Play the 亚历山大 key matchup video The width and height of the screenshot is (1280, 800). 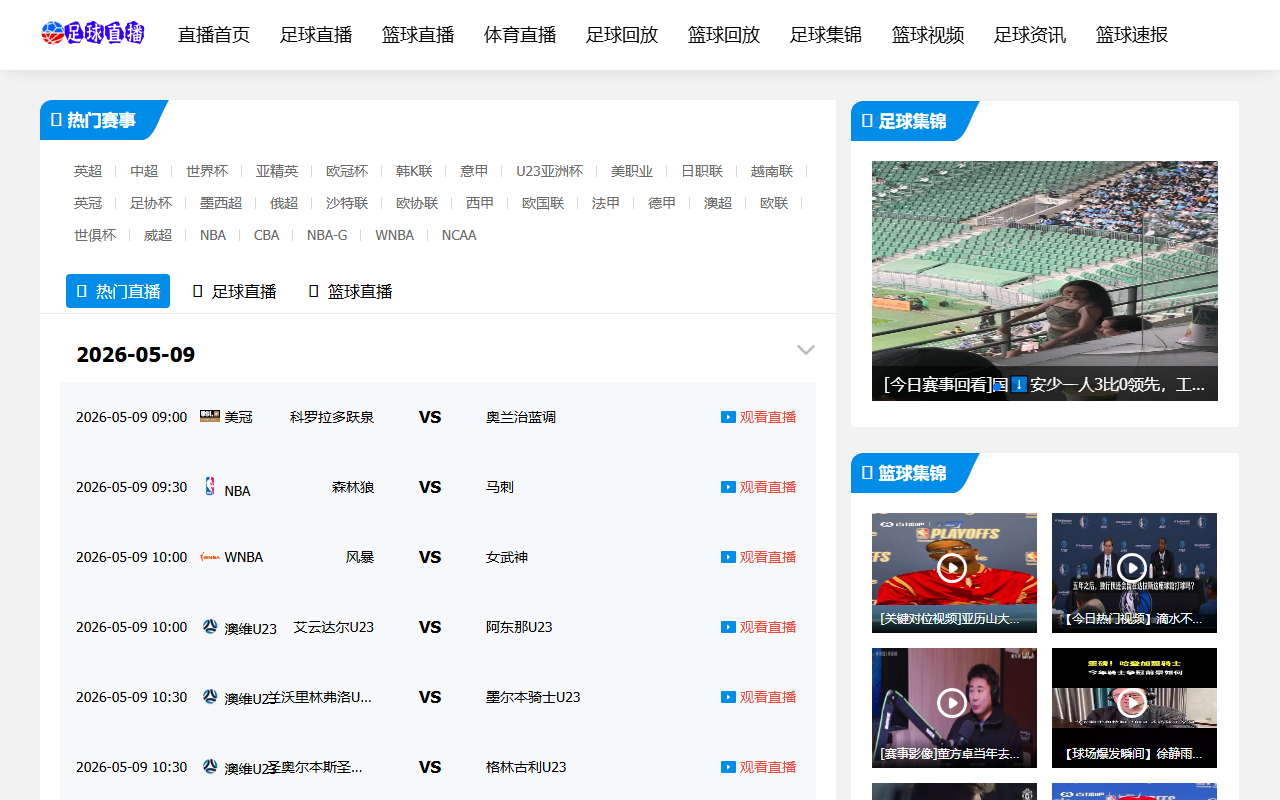pyautogui.click(x=952, y=568)
